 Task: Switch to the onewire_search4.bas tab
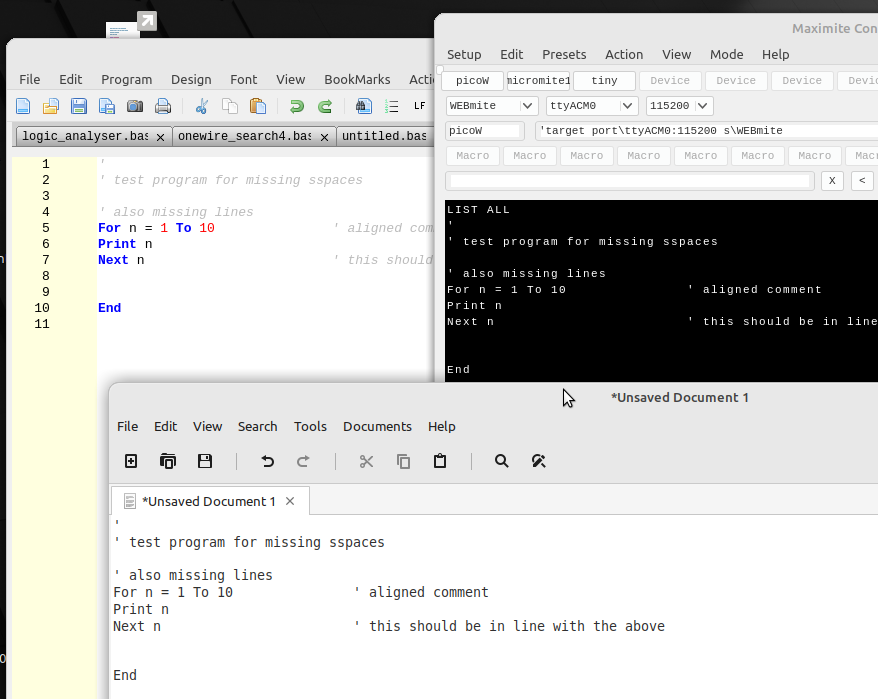click(244, 136)
